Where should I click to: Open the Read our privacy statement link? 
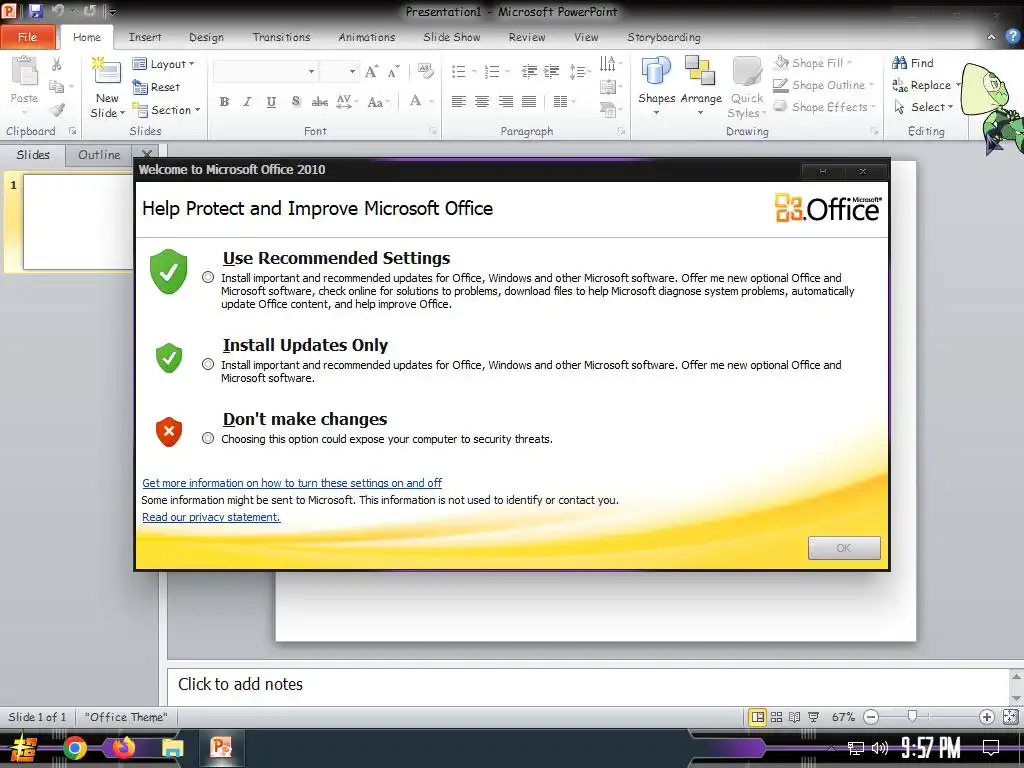coord(211,517)
